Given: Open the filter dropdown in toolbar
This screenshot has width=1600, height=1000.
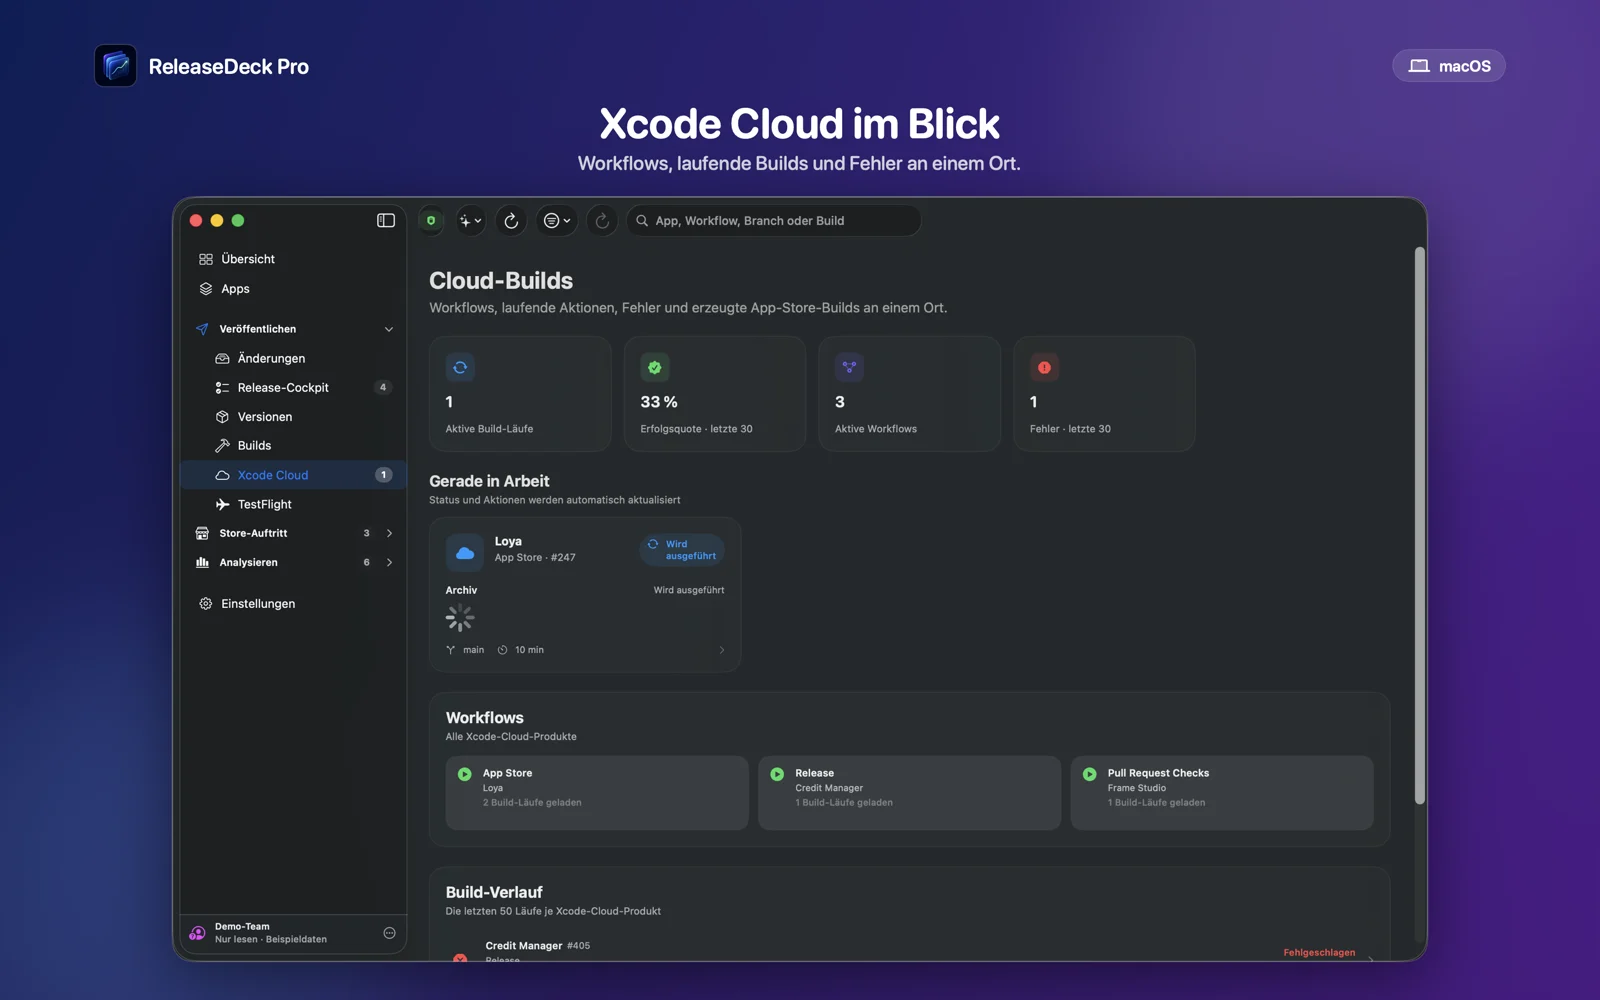Looking at the screenshot, I should (557, 220).
